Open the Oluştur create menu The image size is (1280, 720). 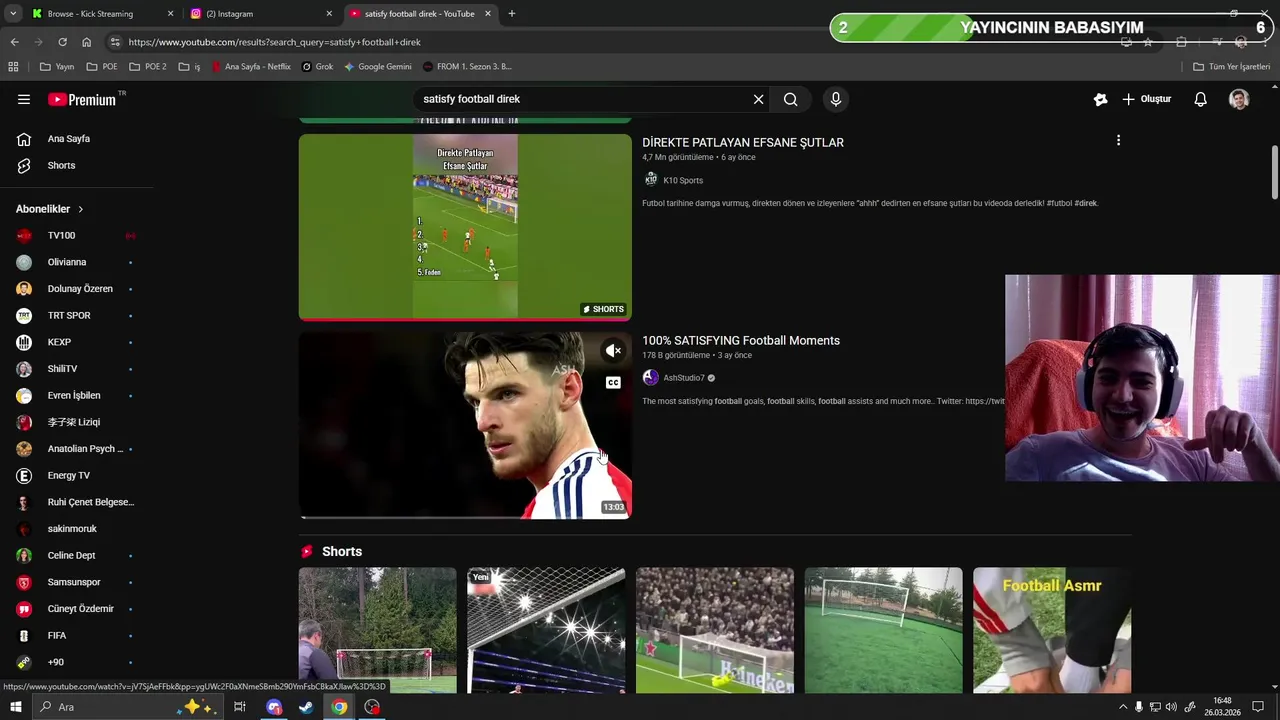(1146, 99)
